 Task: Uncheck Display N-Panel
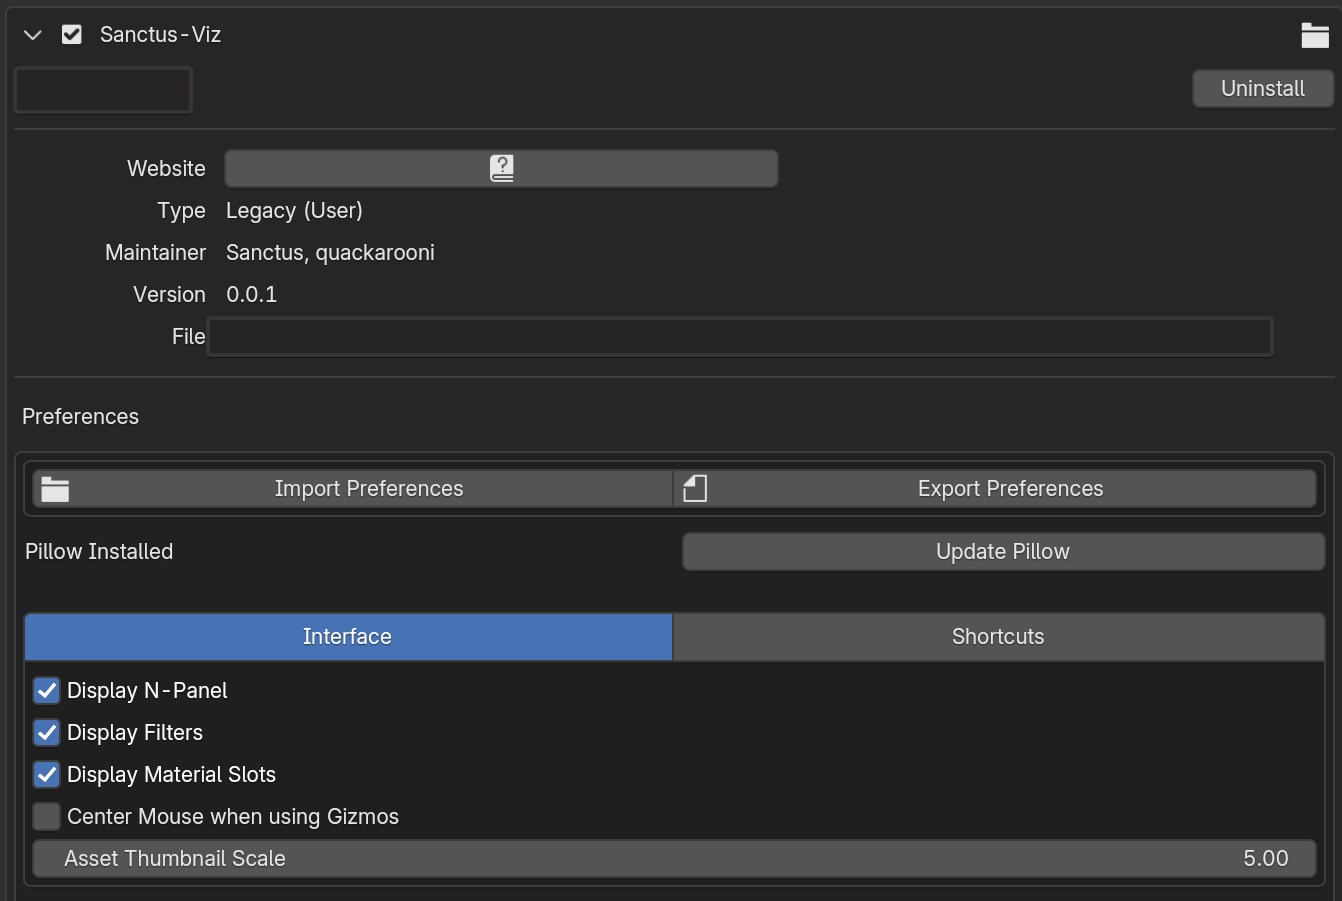pos(47,691)
